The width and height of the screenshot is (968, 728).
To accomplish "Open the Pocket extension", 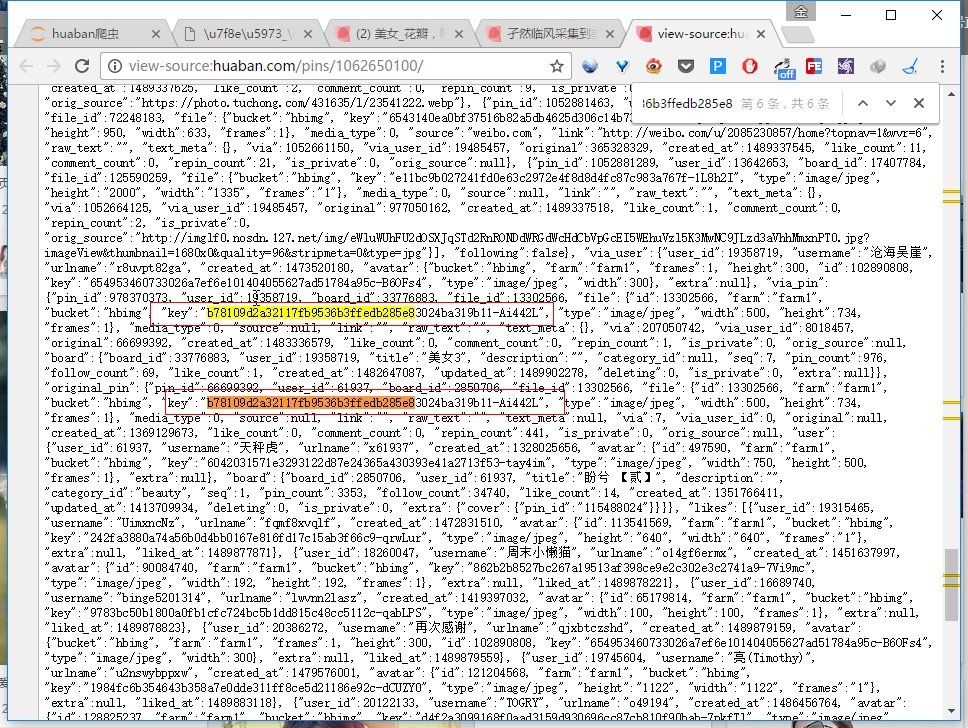I will (685, 67).
